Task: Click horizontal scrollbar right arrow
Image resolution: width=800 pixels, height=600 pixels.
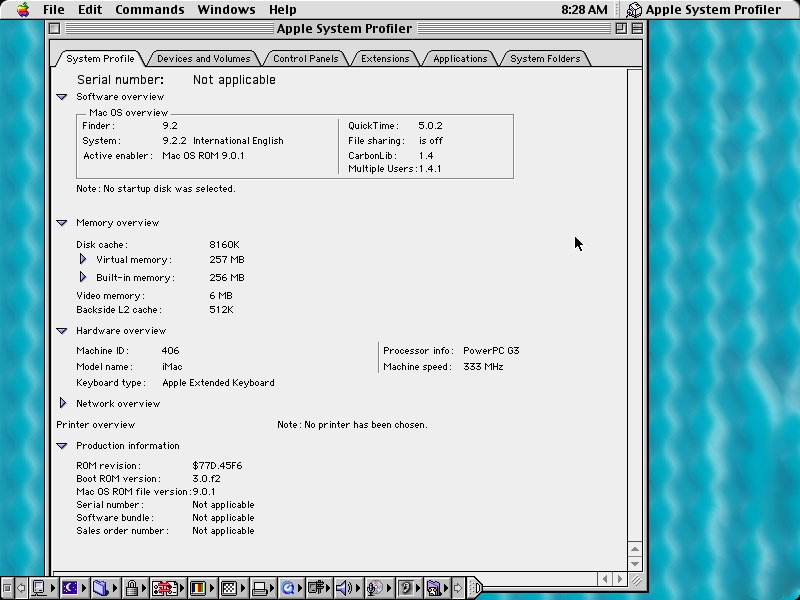Action: click(620, 579)
